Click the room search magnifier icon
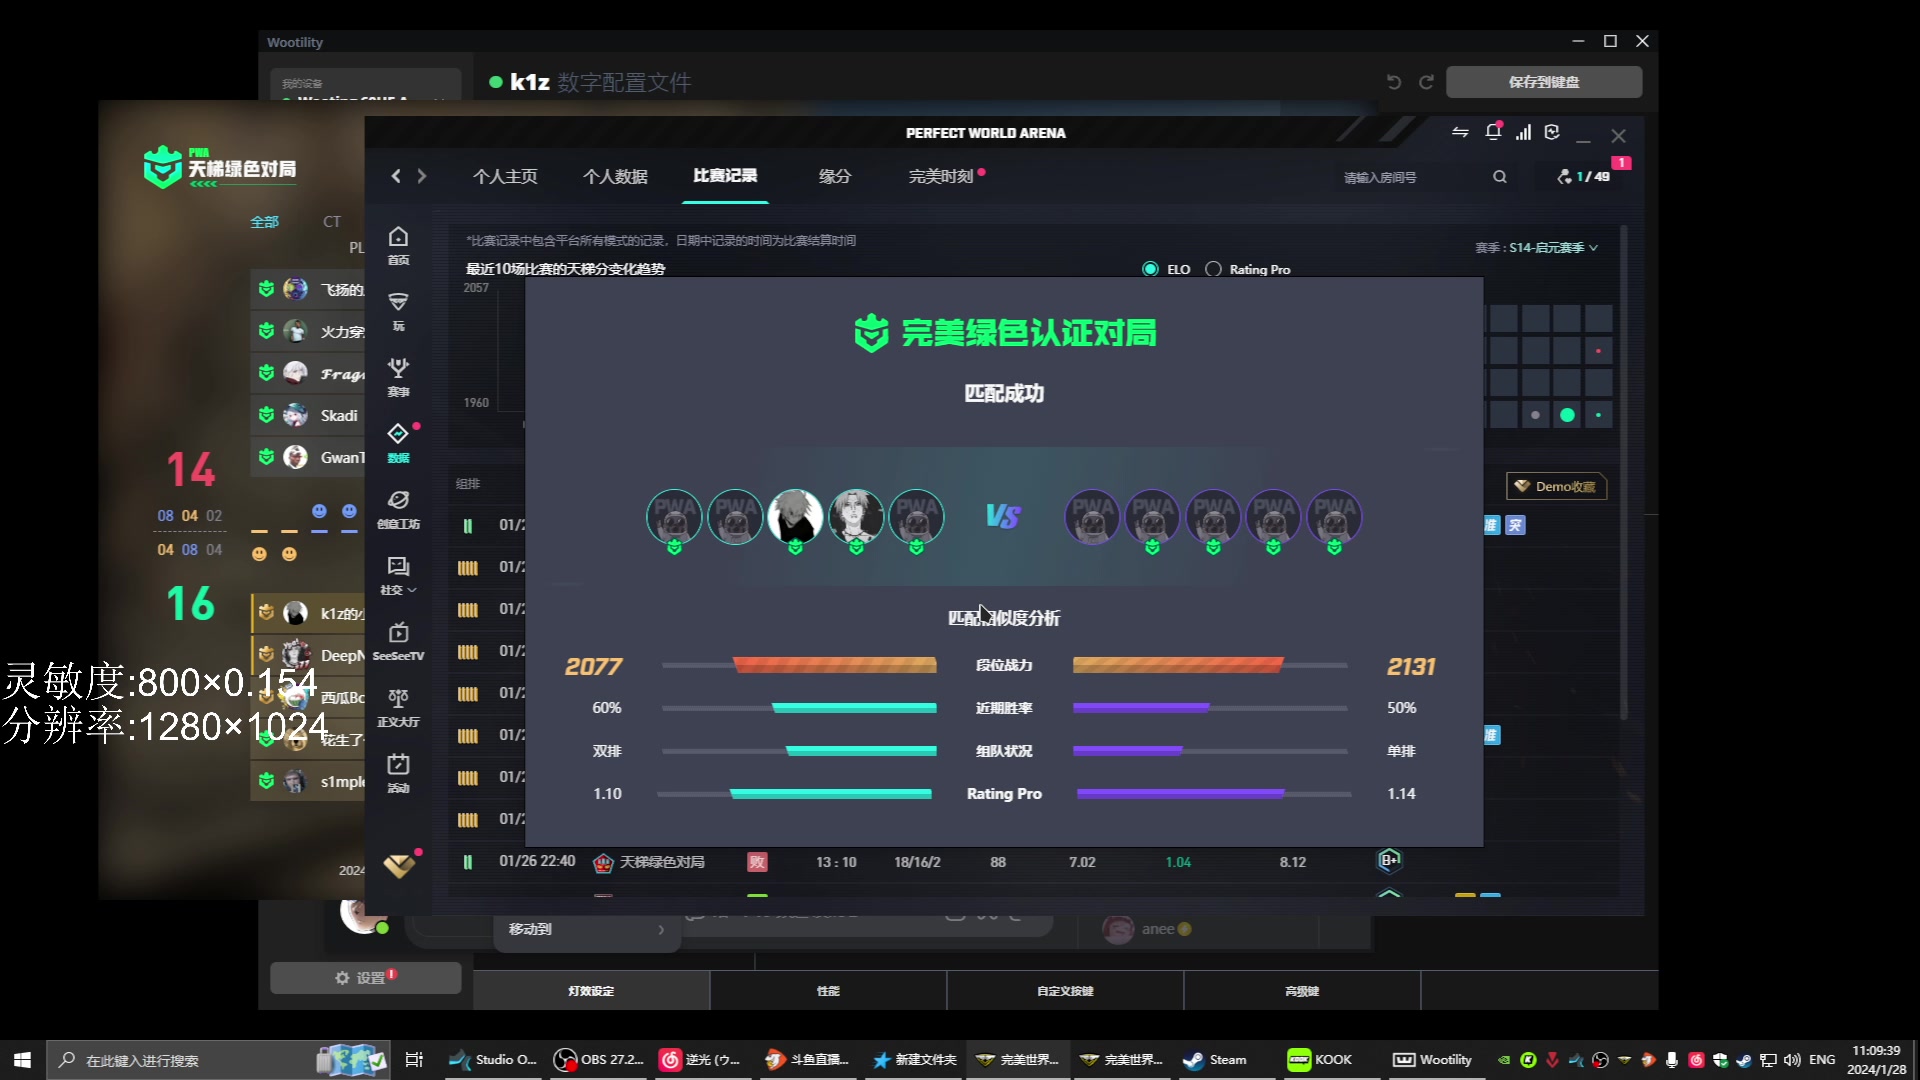This screenshot has height=1080, width=1920. pyautogui.click(x=1500, y=177)
